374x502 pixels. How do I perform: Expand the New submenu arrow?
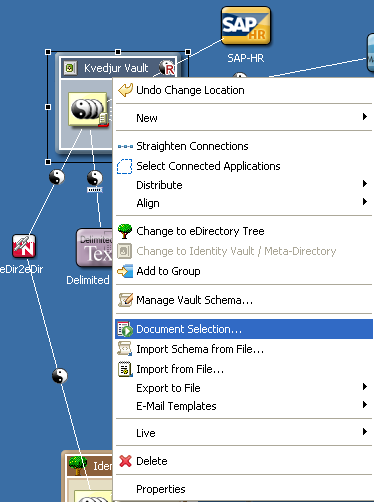tap(365, 117)
